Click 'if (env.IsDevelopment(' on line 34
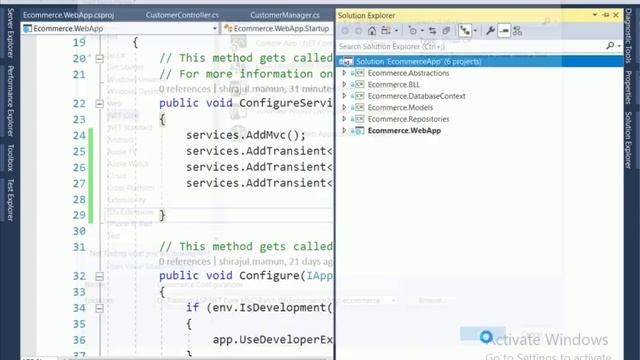The image size is (640, 360). coord(259,307)
